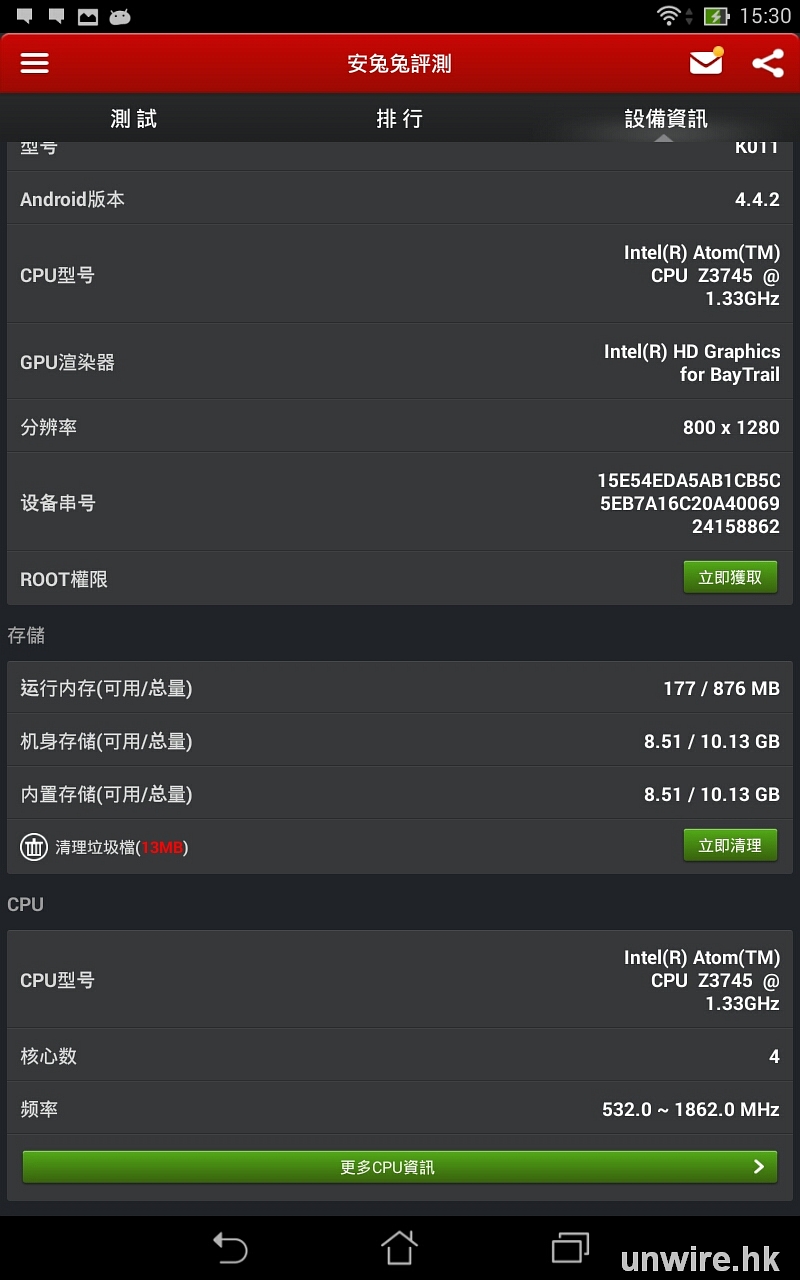Image resolution: width=800 pixels, height=1280 pixels.
Task: Tap the 立即獲取 root button
Action: point(730,577)
